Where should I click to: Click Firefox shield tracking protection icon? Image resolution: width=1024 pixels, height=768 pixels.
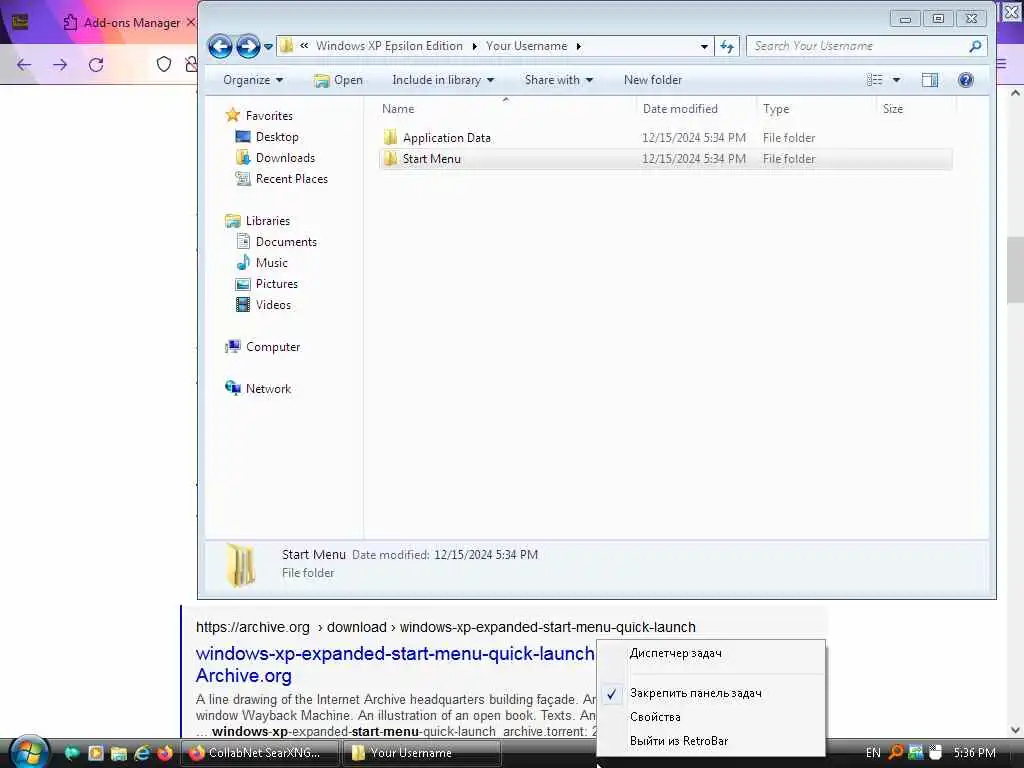(x=164, y=64)
